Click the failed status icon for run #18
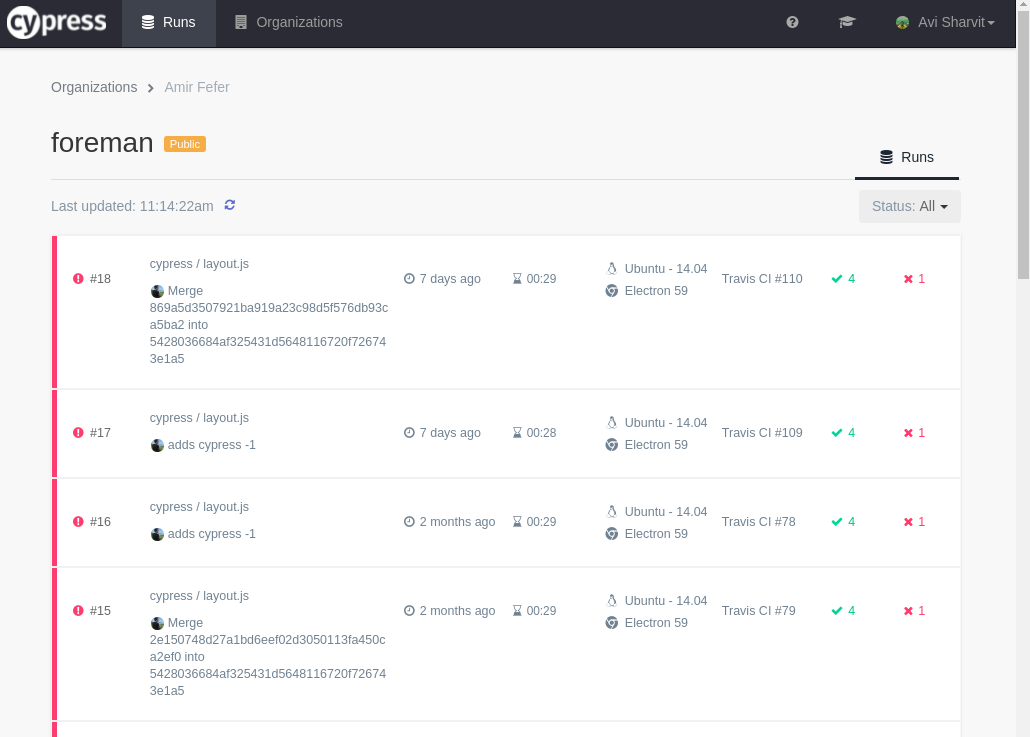This screenshot has width=1030, height=737. pos(78,279)
